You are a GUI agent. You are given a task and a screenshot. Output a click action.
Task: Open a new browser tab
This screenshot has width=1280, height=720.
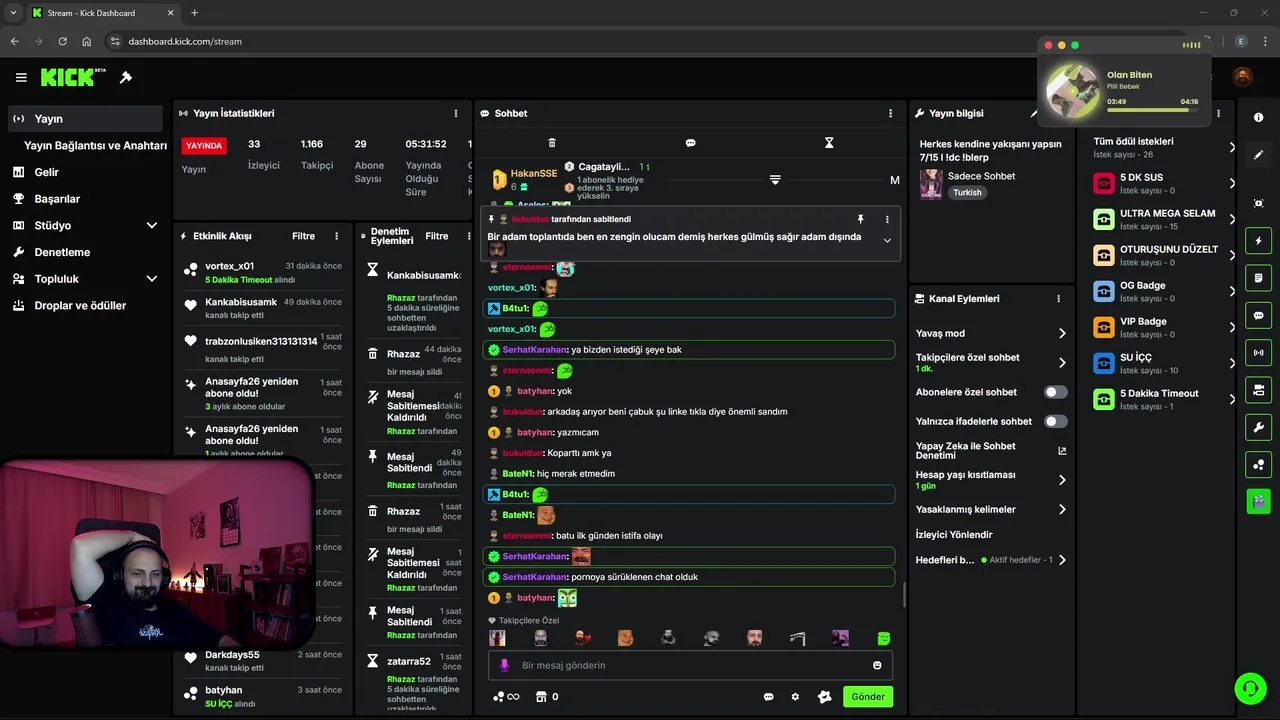click(194, 13)
